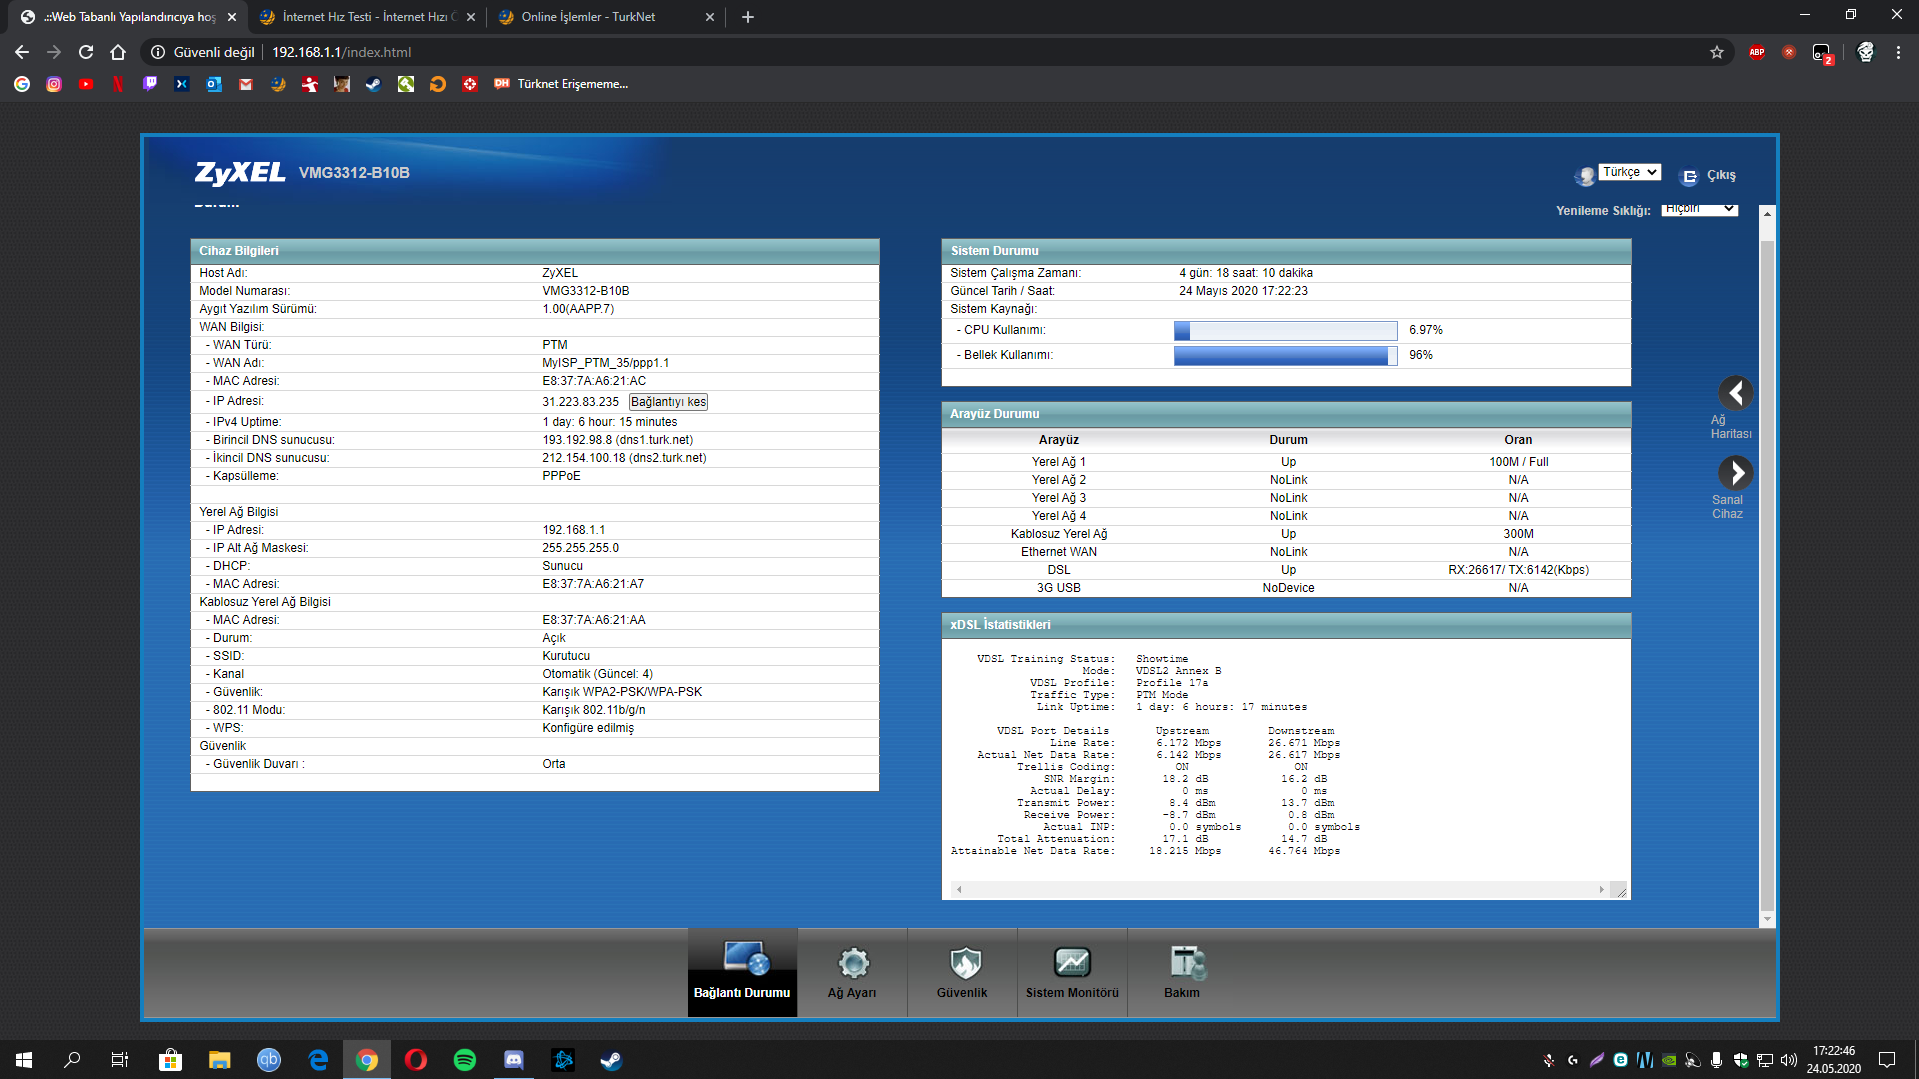Select the Web Tabanlı Yapılandırıcı tab
1919x1079 pixels.
128,17
